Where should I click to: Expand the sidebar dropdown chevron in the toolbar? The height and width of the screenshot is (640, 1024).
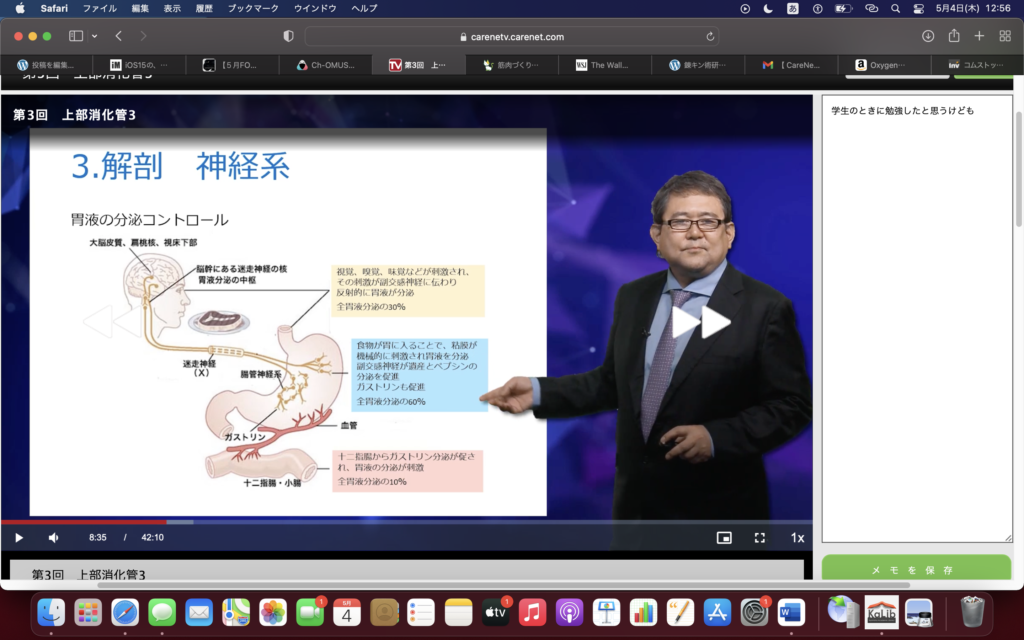click(95, 36)
